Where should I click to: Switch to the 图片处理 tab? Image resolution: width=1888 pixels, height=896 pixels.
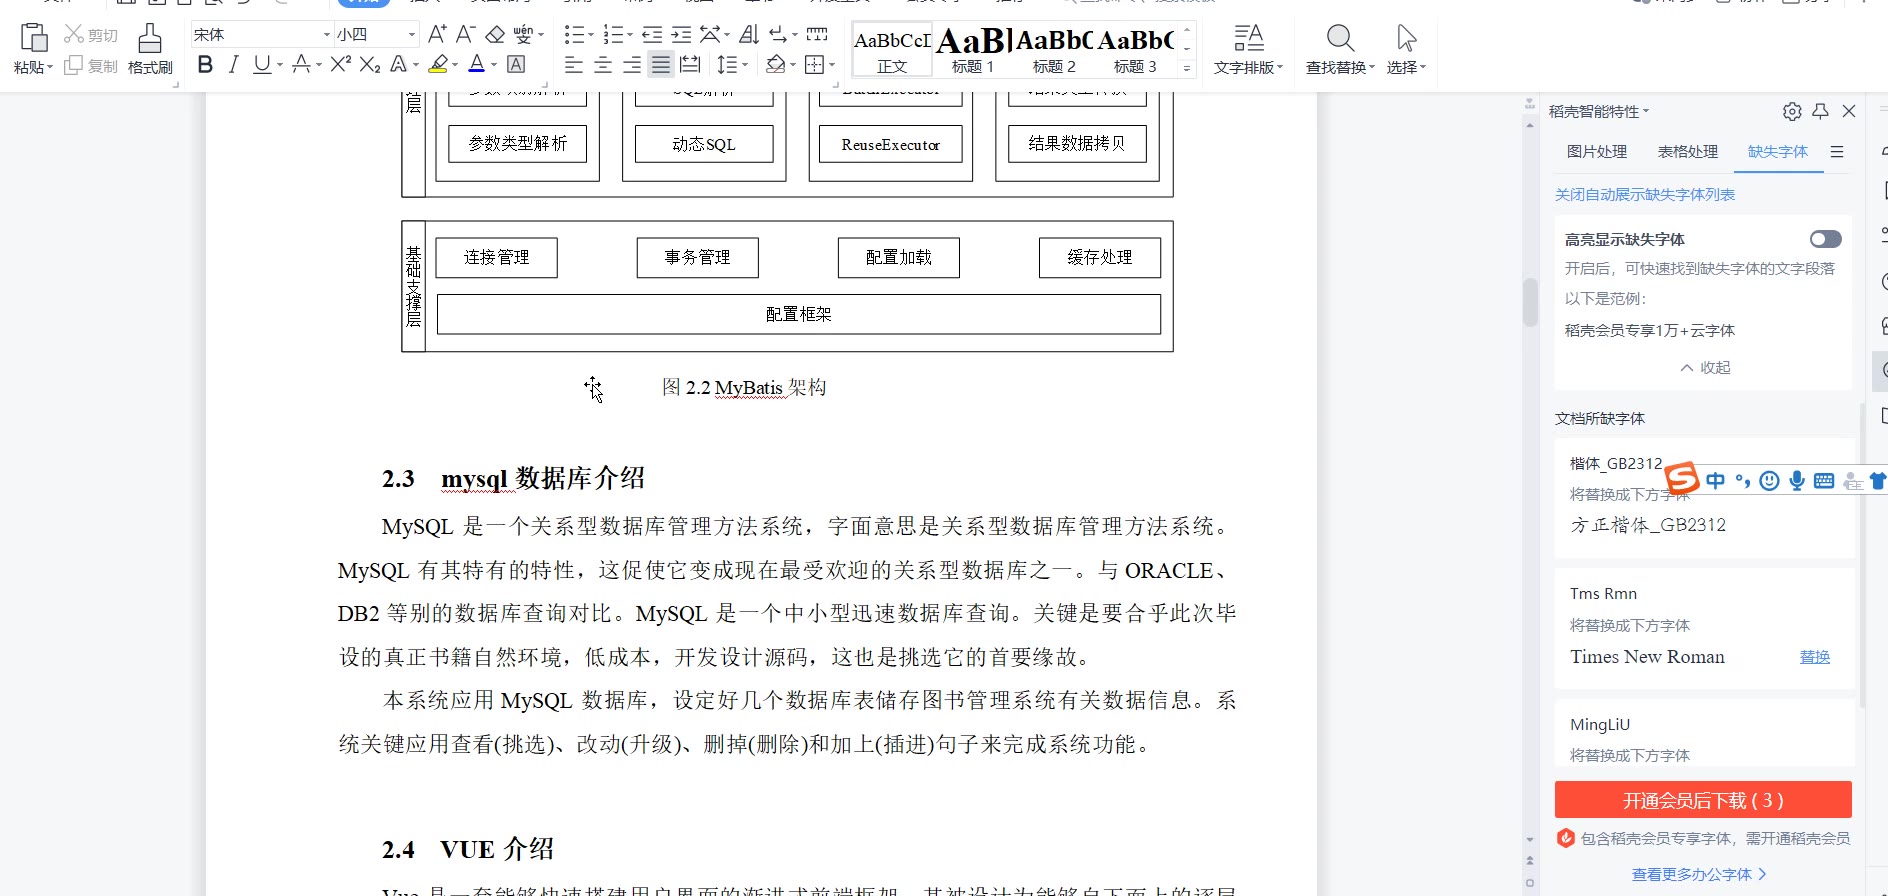coord(1597,152)
